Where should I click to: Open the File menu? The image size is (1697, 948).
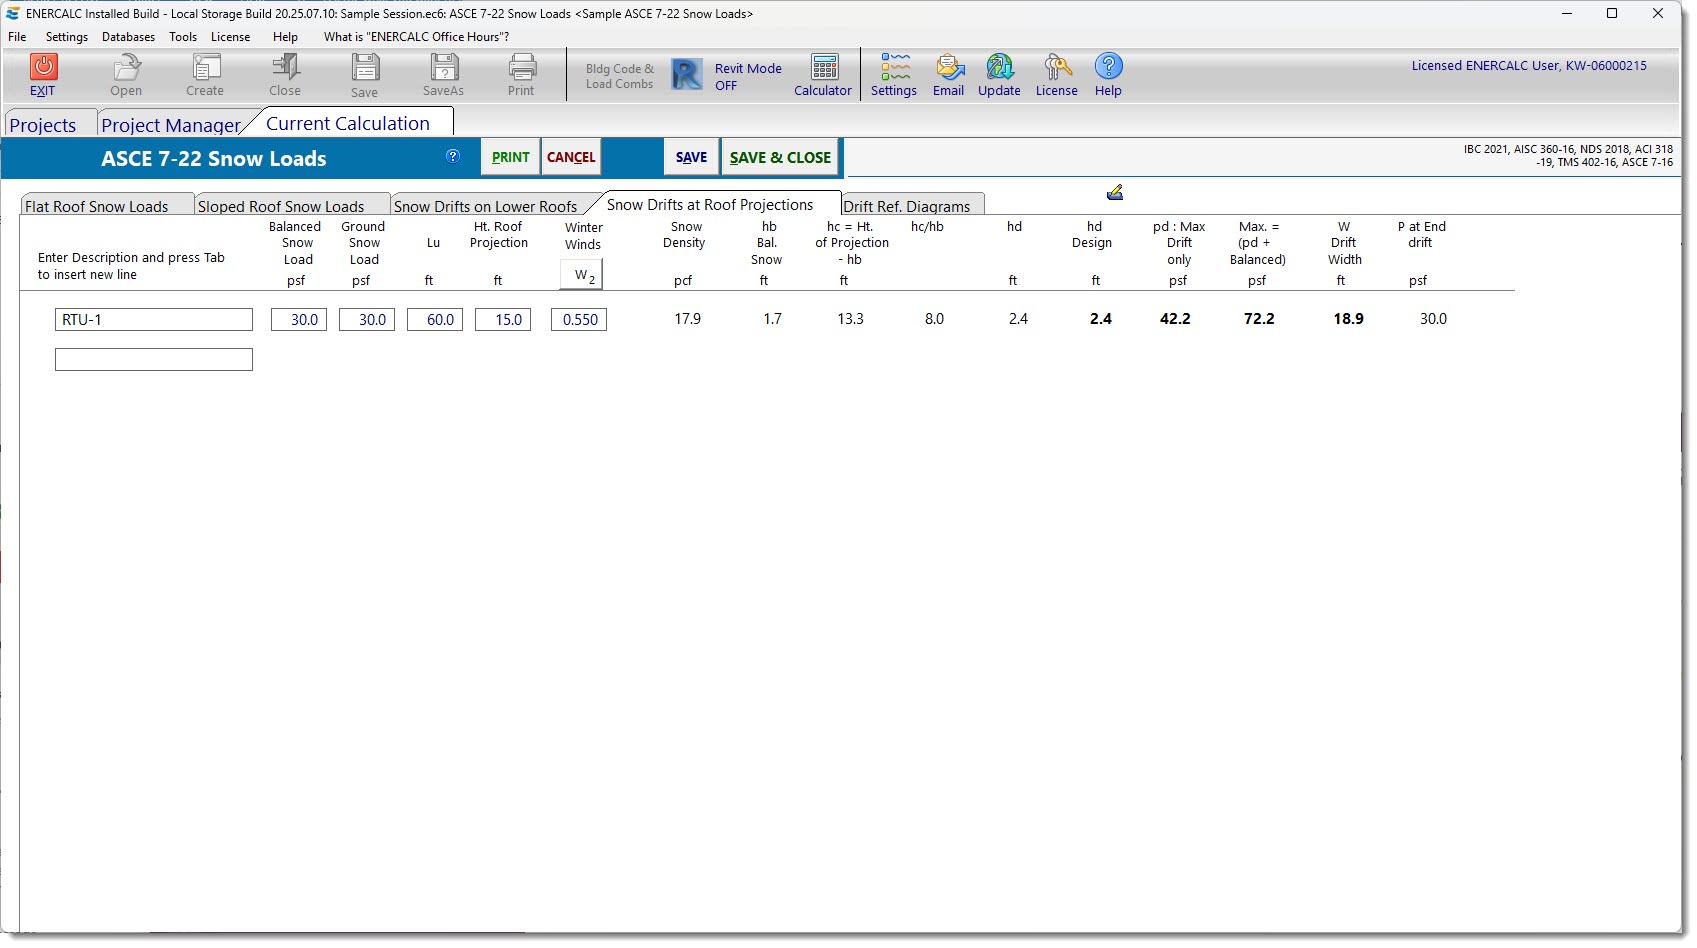[17, 37]
